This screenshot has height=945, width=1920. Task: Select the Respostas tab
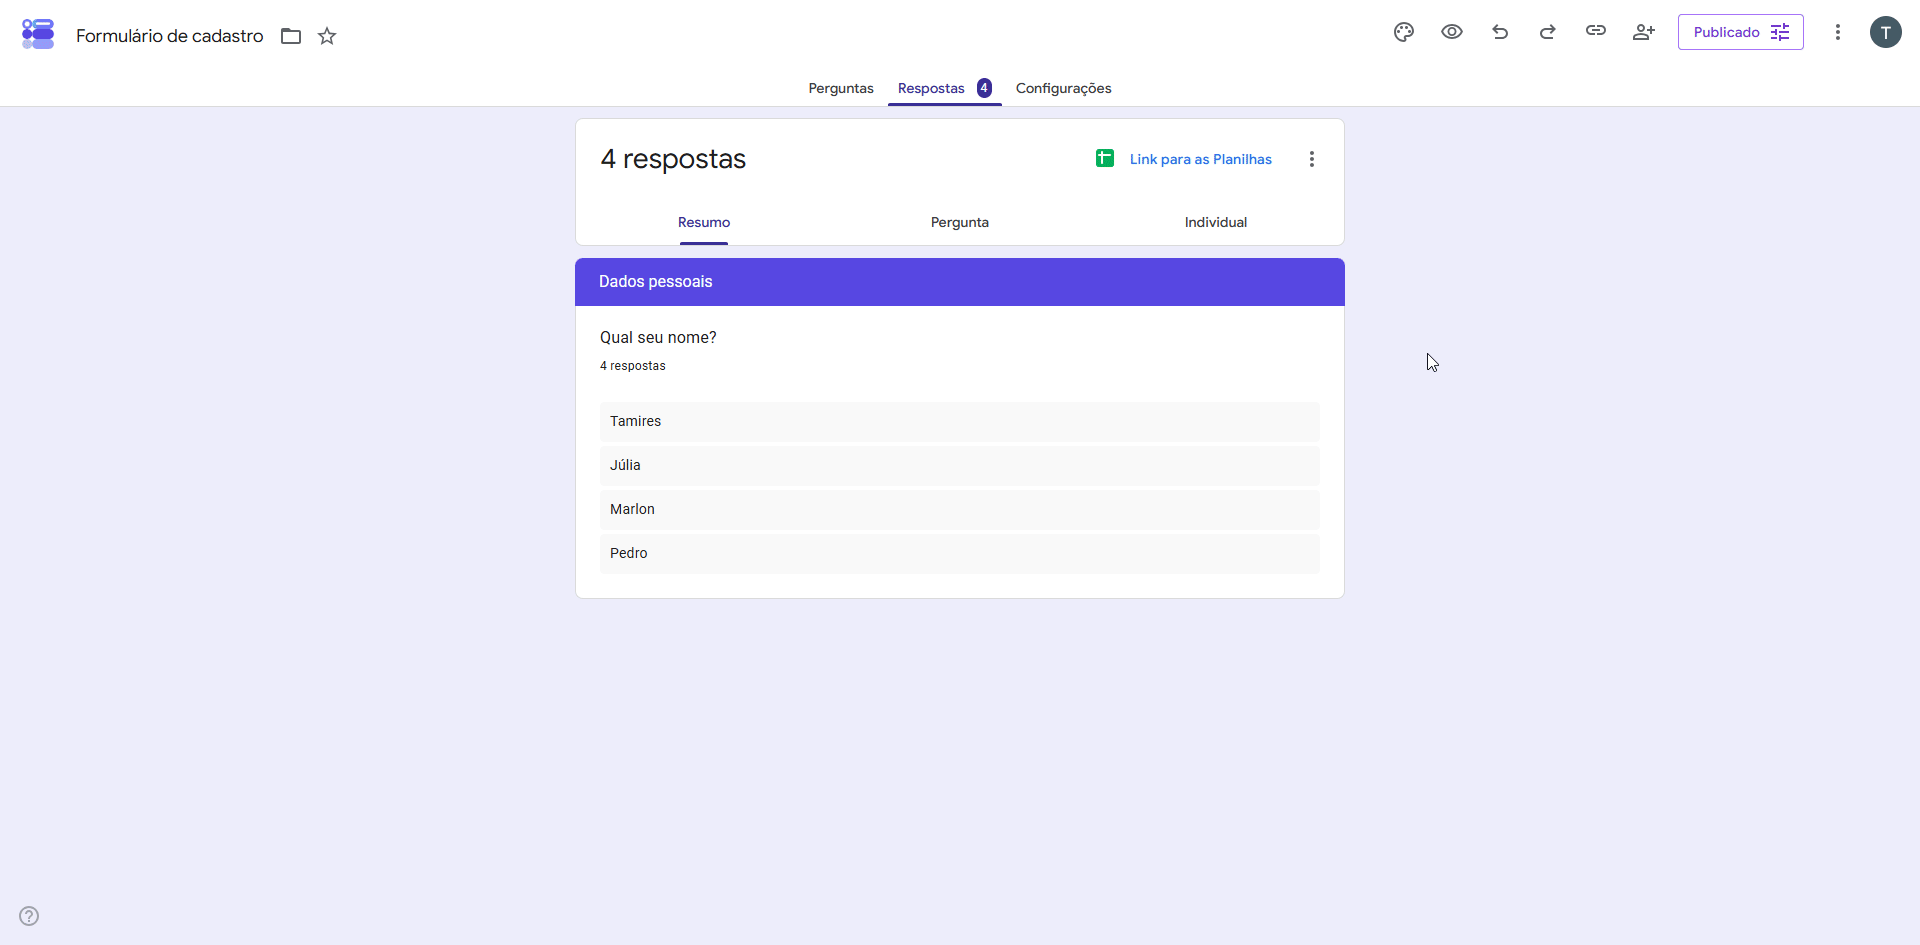point(944,88)
